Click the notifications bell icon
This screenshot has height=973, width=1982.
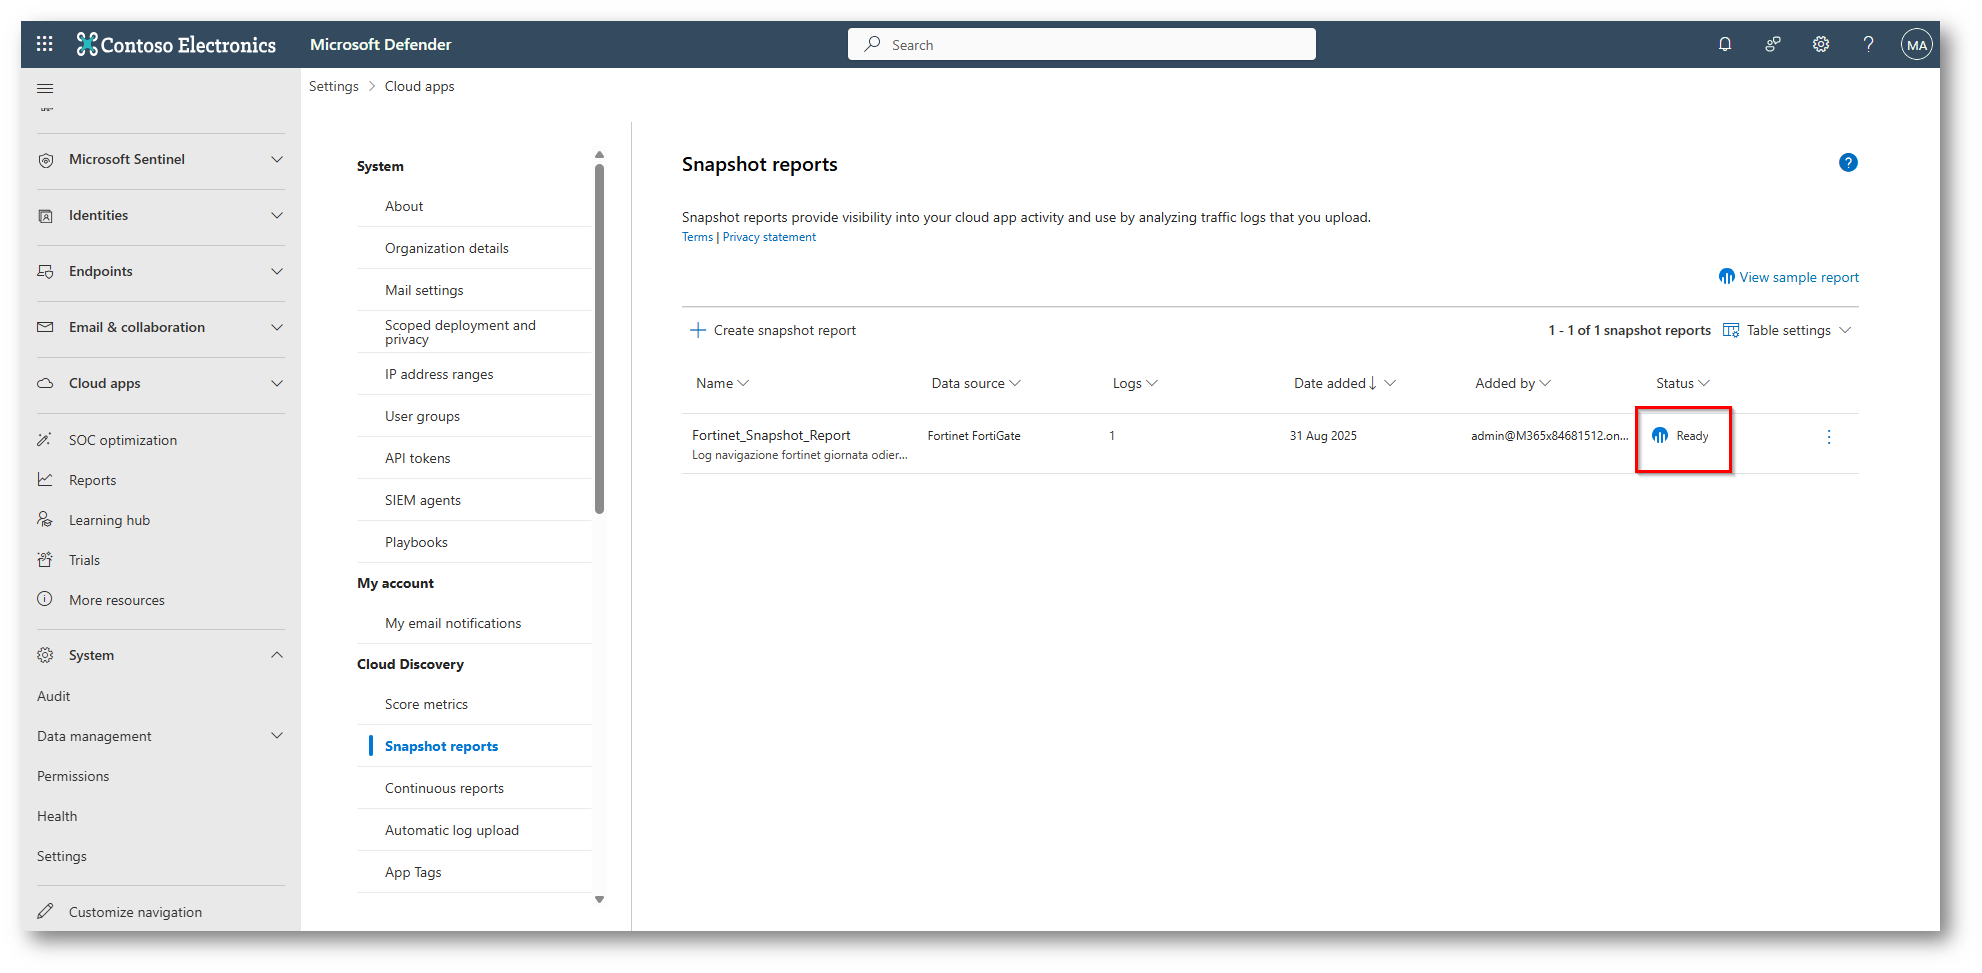[x=1725, y=44]
